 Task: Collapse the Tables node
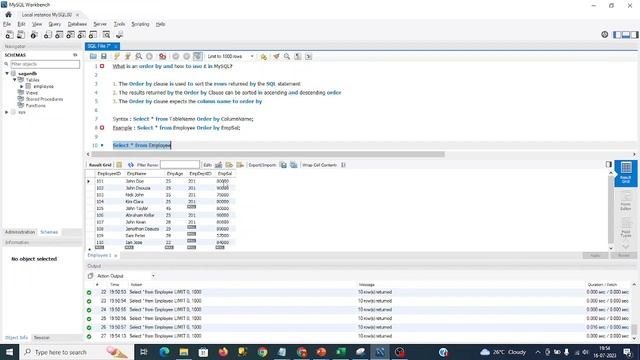pos(15,80)
